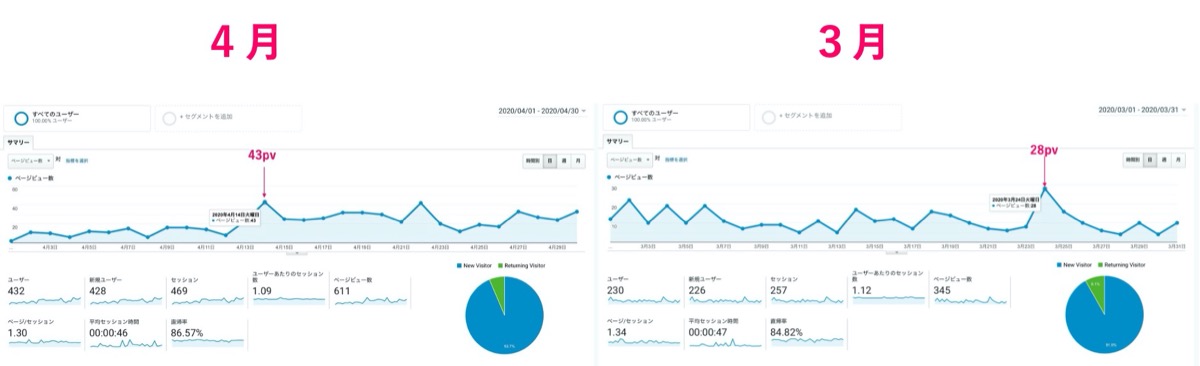Image resolution: width=1200 pixels, height=366 pixels.
Task: Select 日 granularity in April report
Action: pos(549,160)
